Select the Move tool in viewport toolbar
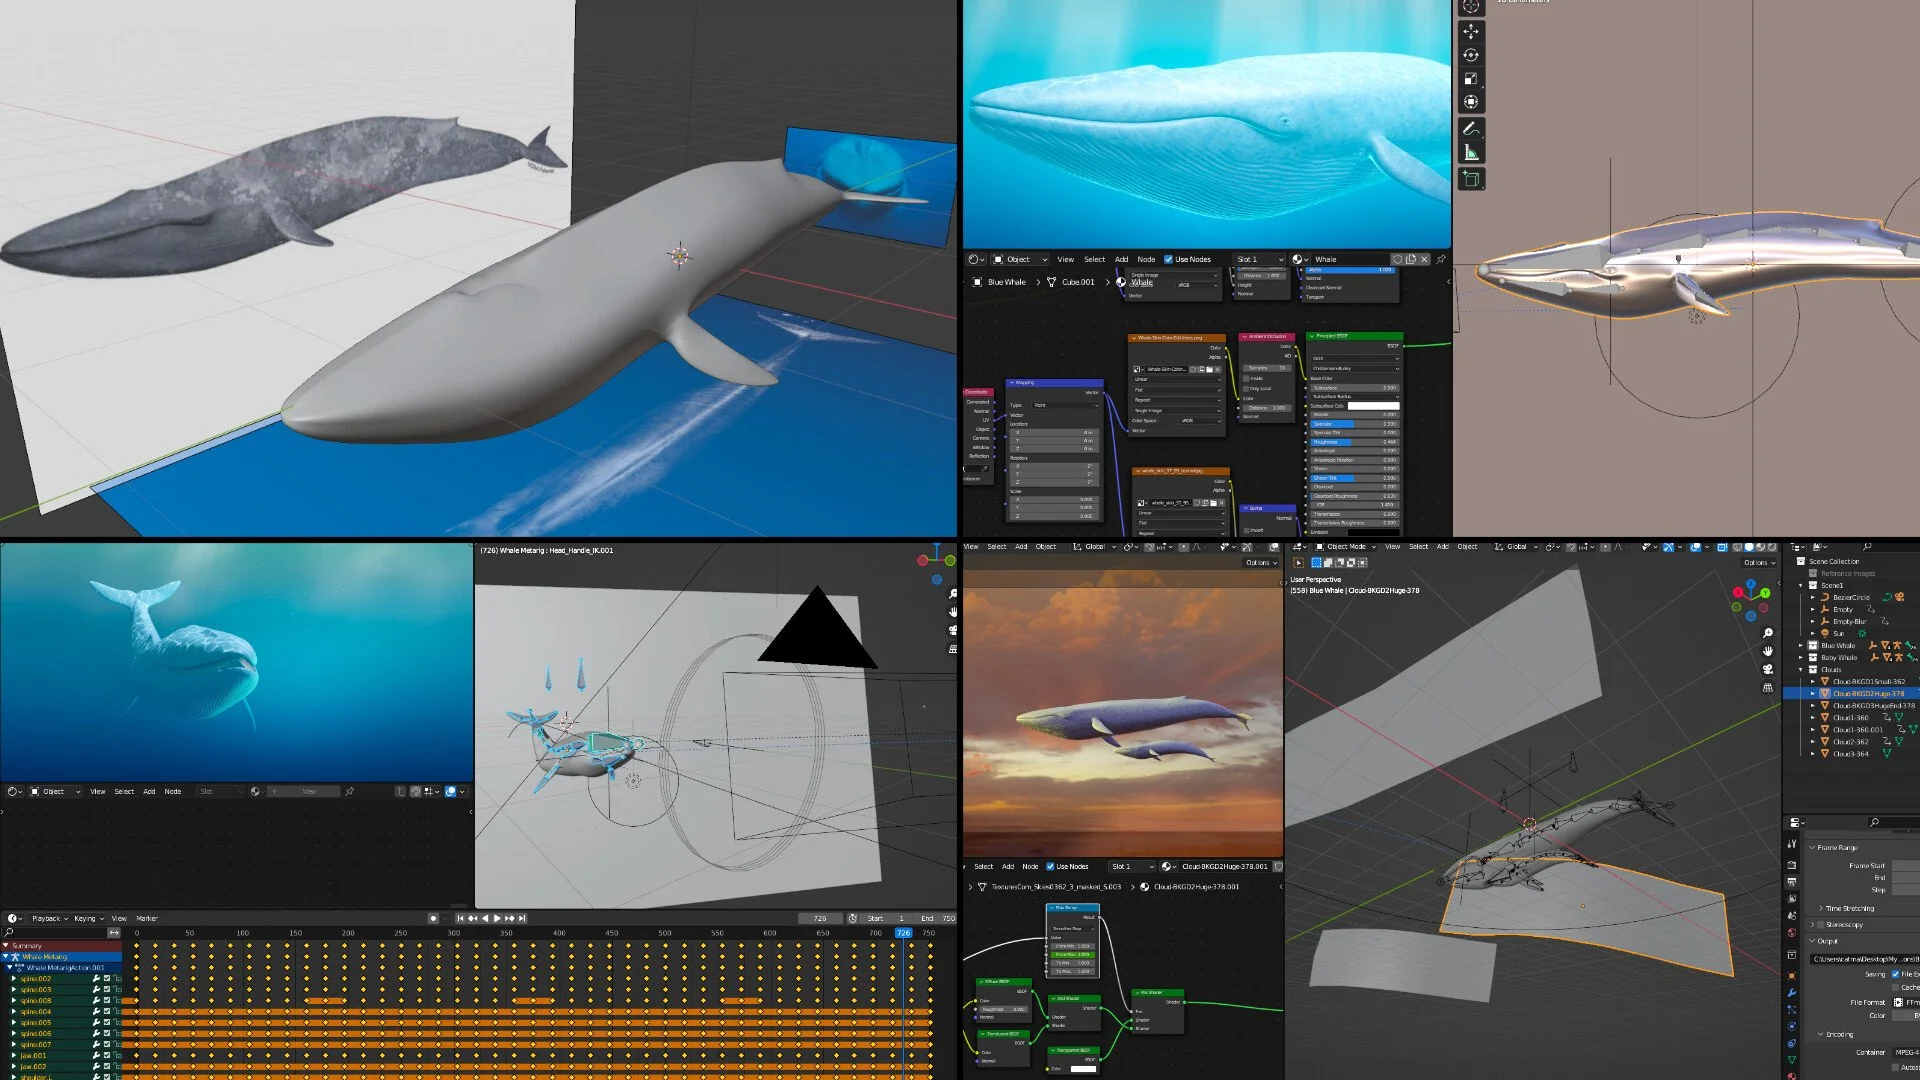This screenshot has height=1080, width=1920. 1470,32
